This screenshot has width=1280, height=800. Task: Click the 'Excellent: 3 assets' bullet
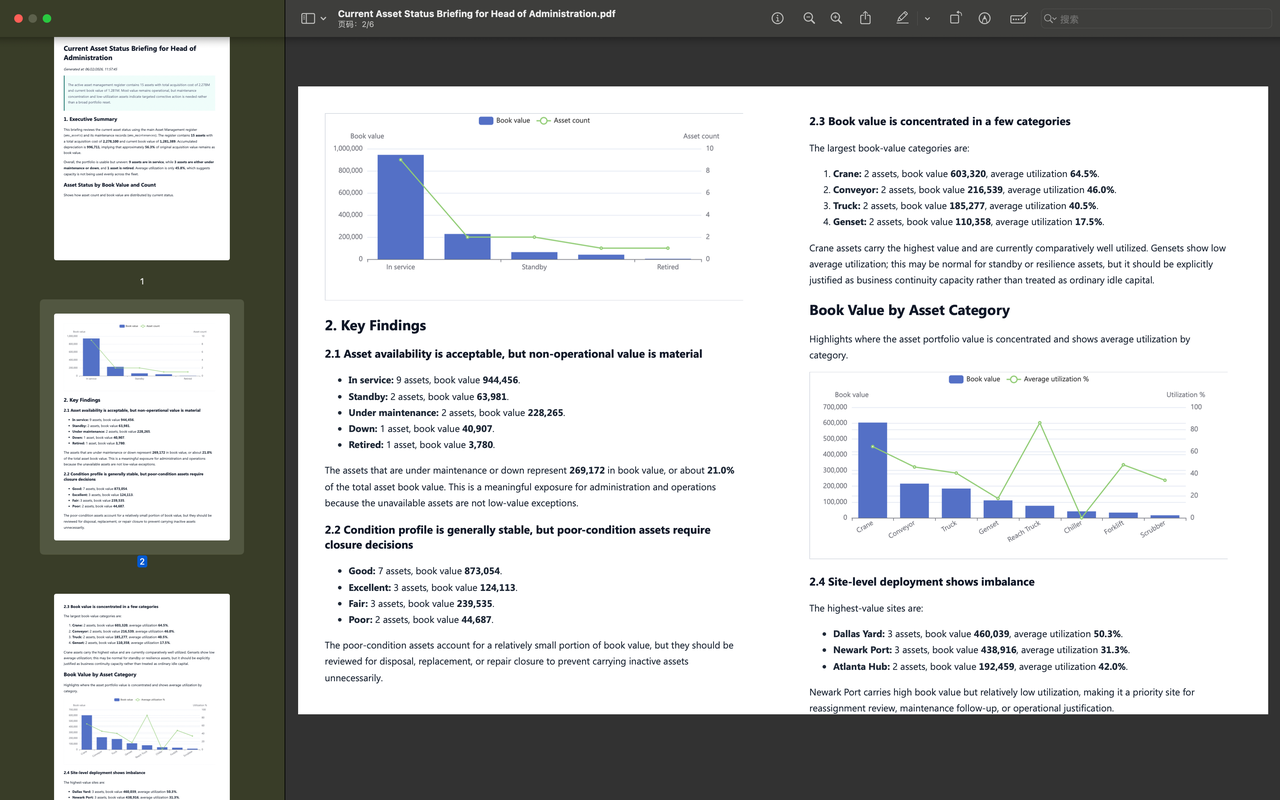(432, 588)
